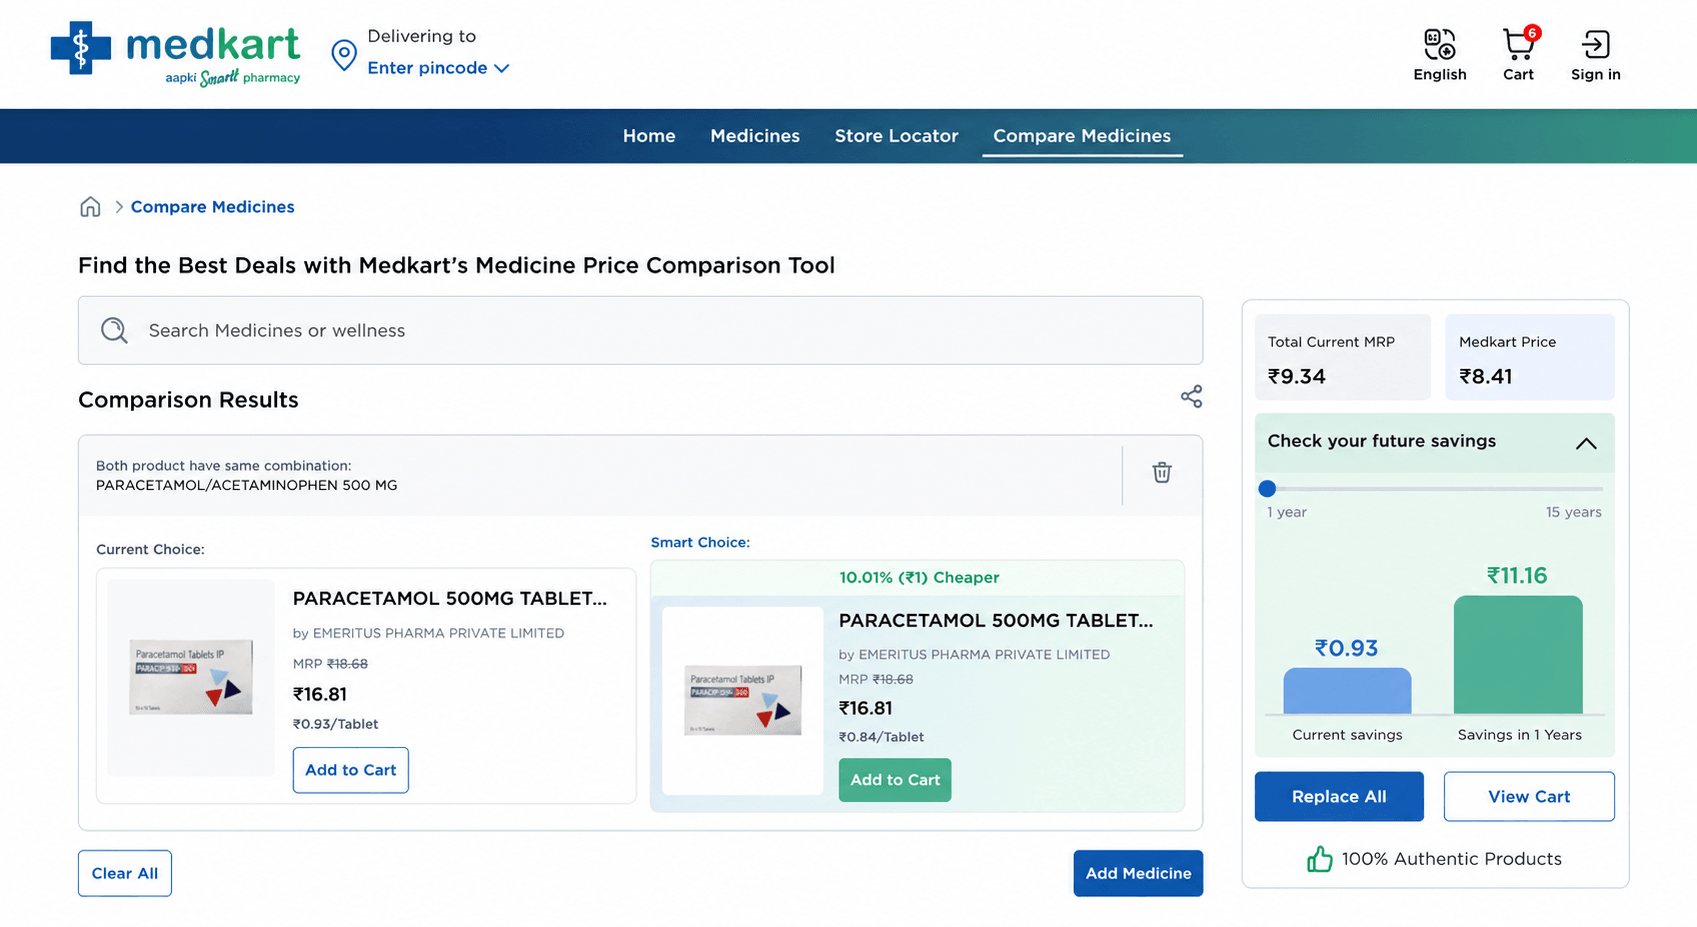Open Current Choice PARACETAMOL 500MG TABLET title

tap(450, 598)
